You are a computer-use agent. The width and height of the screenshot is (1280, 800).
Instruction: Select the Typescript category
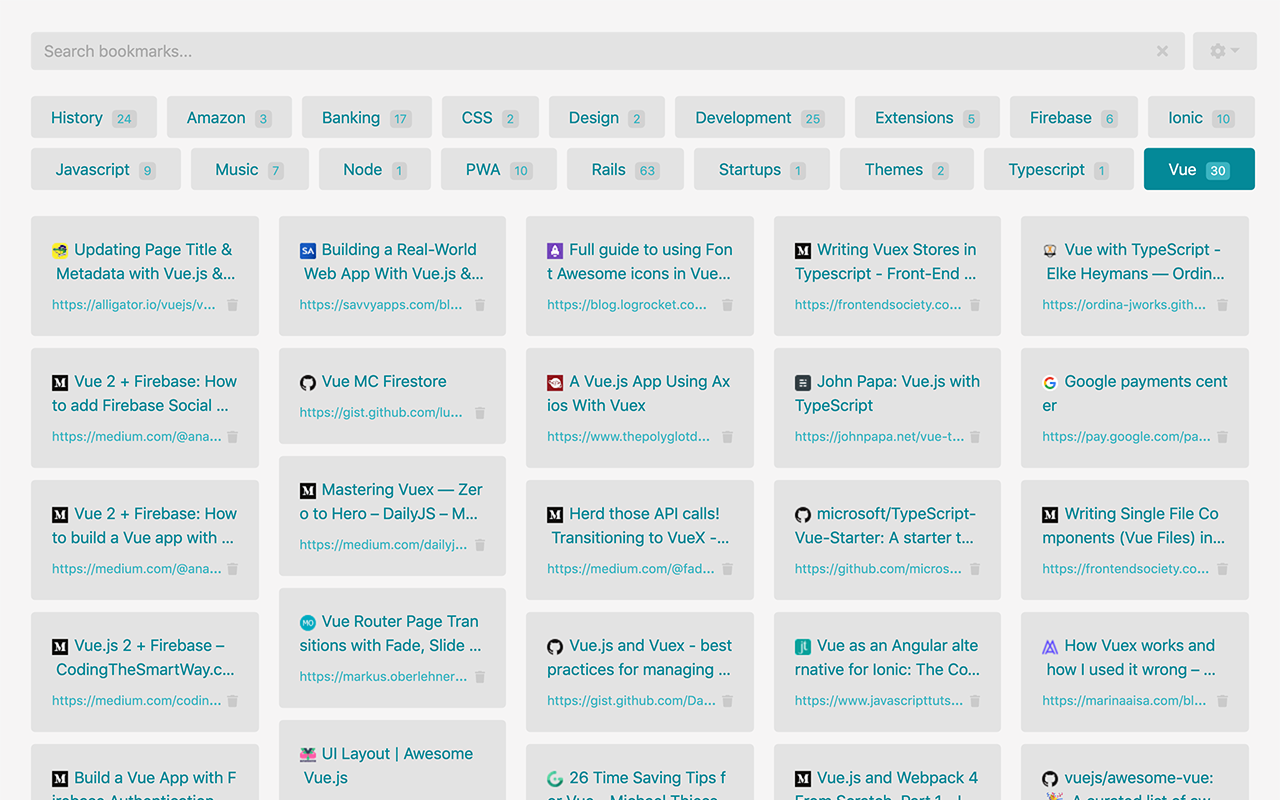pyautogui.click(x=1059, y=170)
